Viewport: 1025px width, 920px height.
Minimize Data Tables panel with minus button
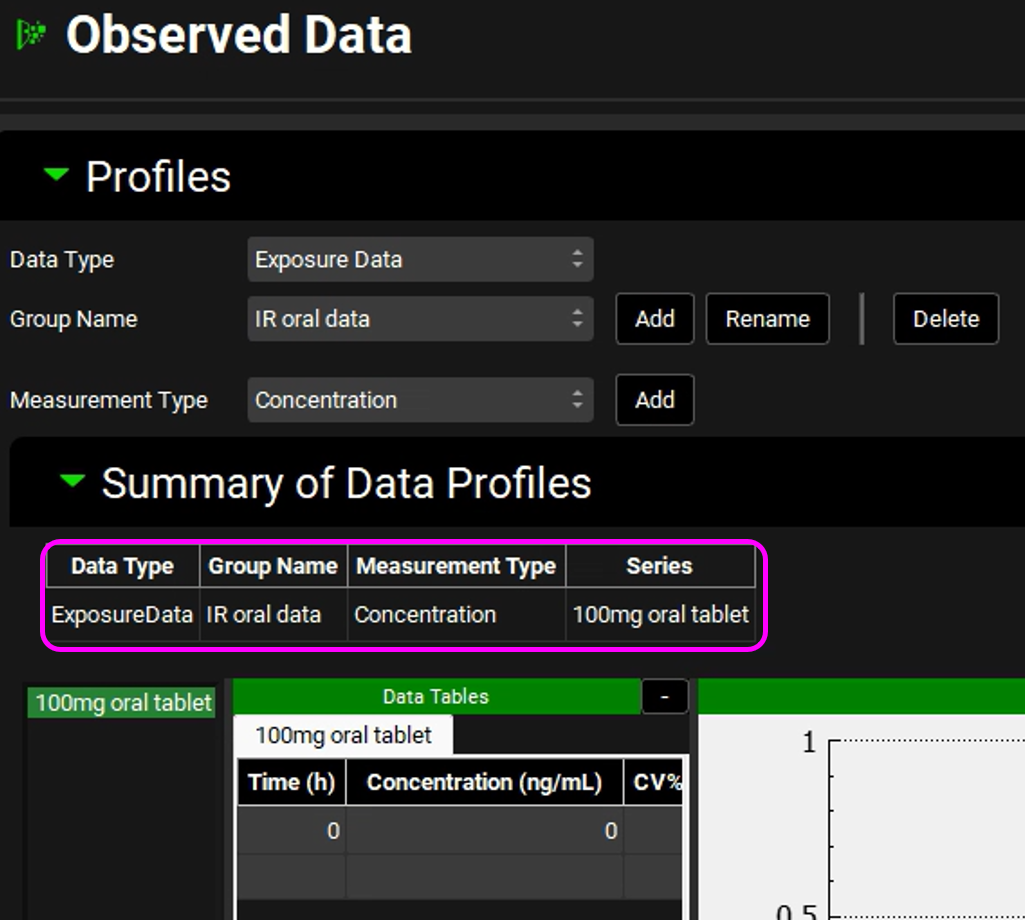click(664, 697)
